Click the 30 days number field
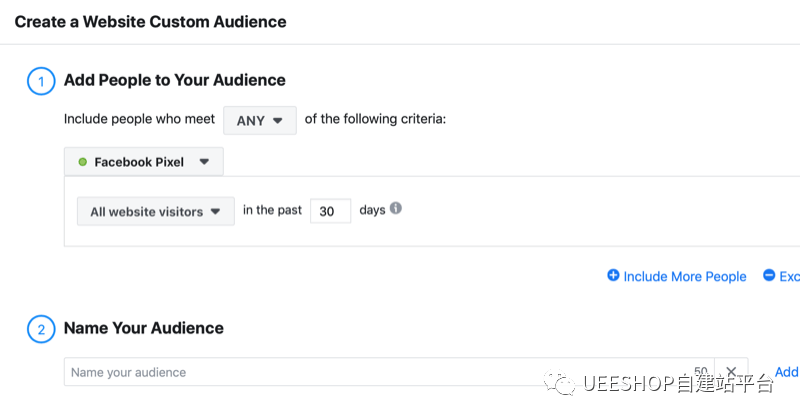800x418 pixels. pos(330,211)
